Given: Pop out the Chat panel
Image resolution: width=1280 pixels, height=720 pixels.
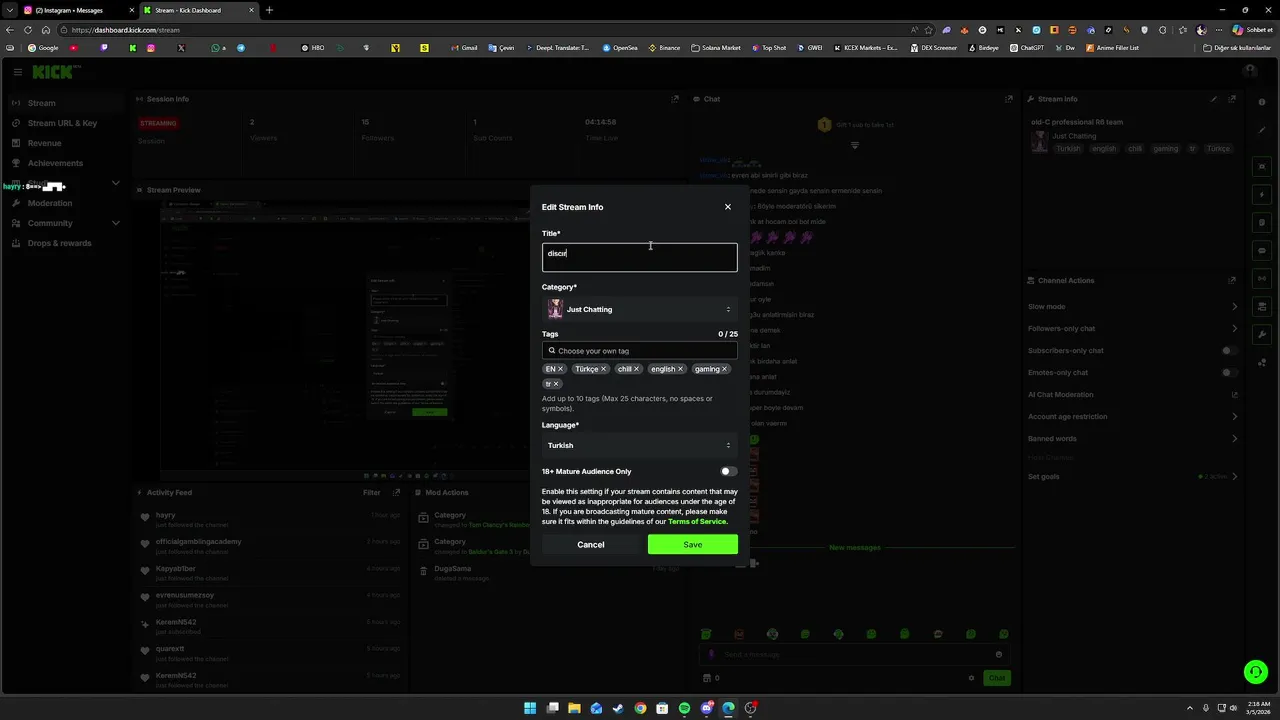Looking at the screenshot, I should pyautogui.click(x=1008, y=99).
